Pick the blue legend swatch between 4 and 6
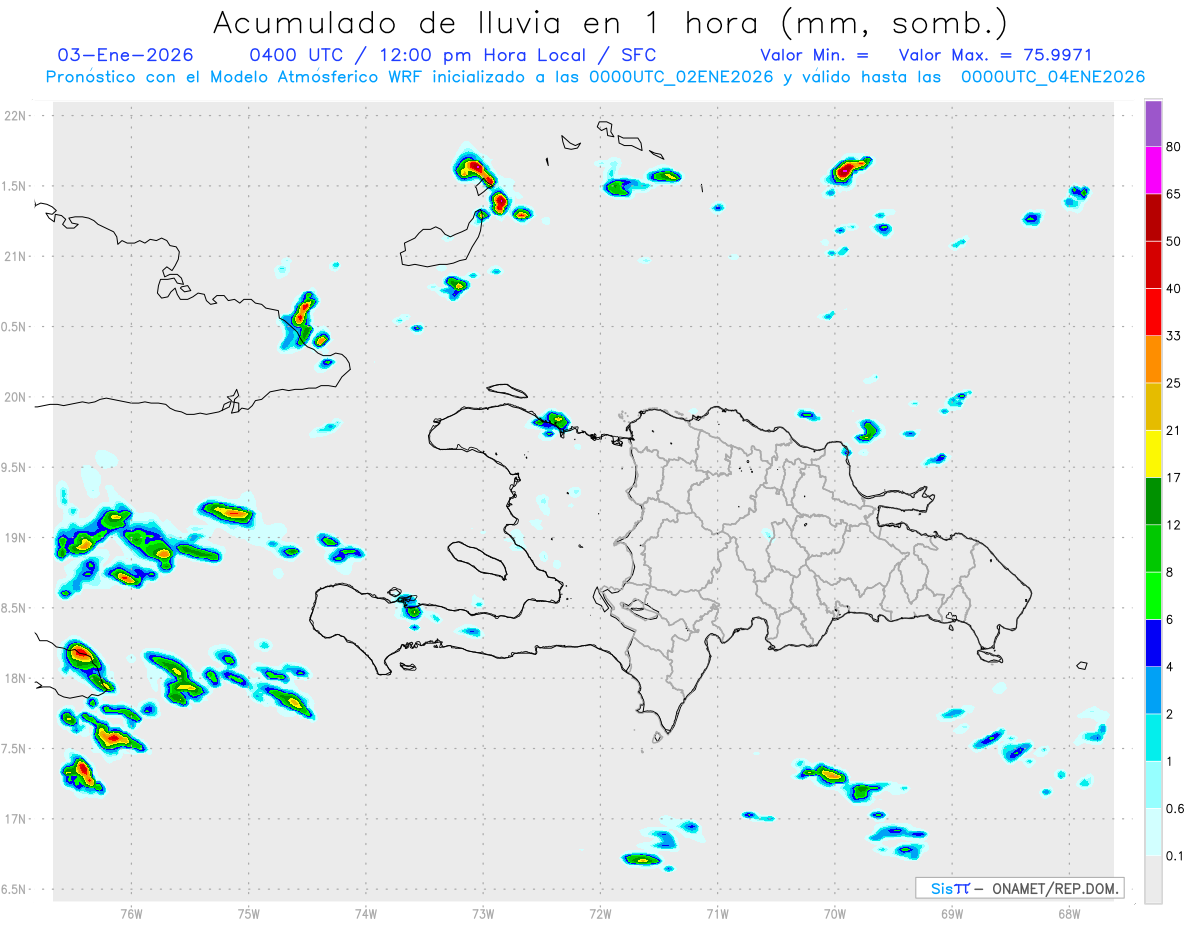The width and height of the screenshot is (1200, 927). pos(1153,643)
